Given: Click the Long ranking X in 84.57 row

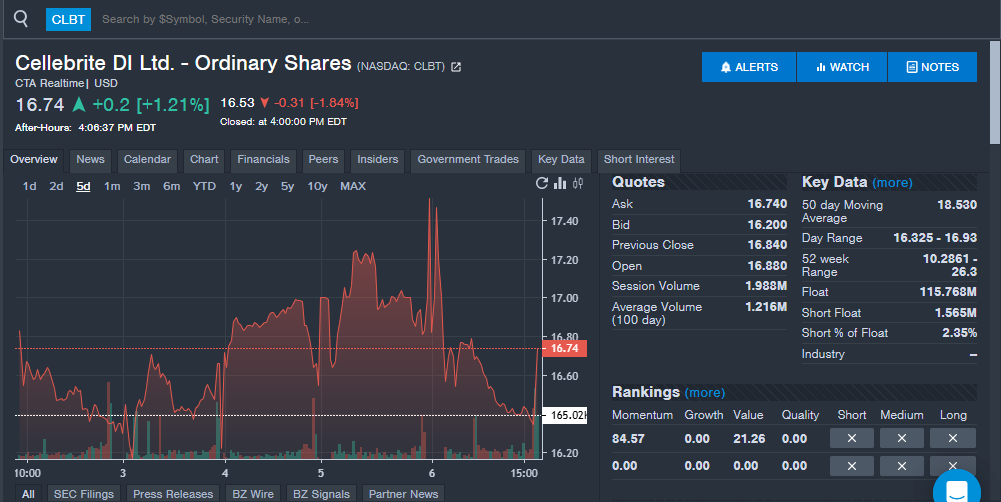Looking at the screenshot, I should (x=952, y=438).
